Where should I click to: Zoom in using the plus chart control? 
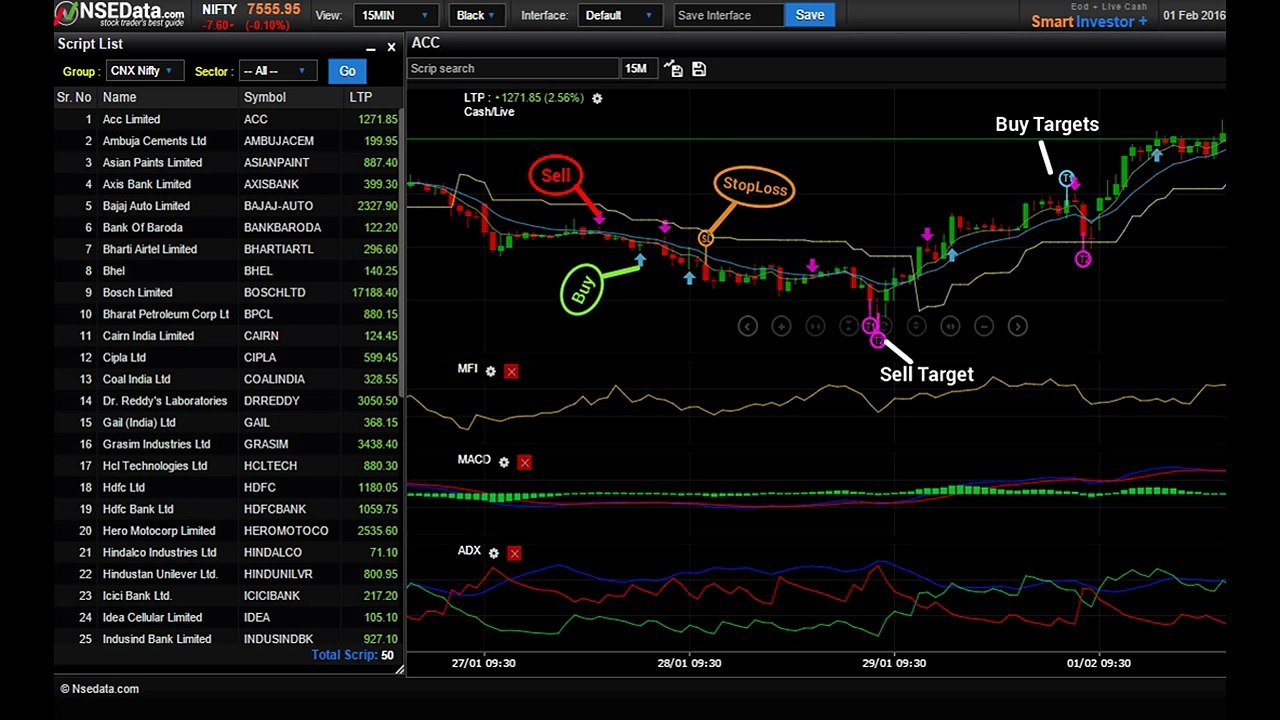coord(781,326)
